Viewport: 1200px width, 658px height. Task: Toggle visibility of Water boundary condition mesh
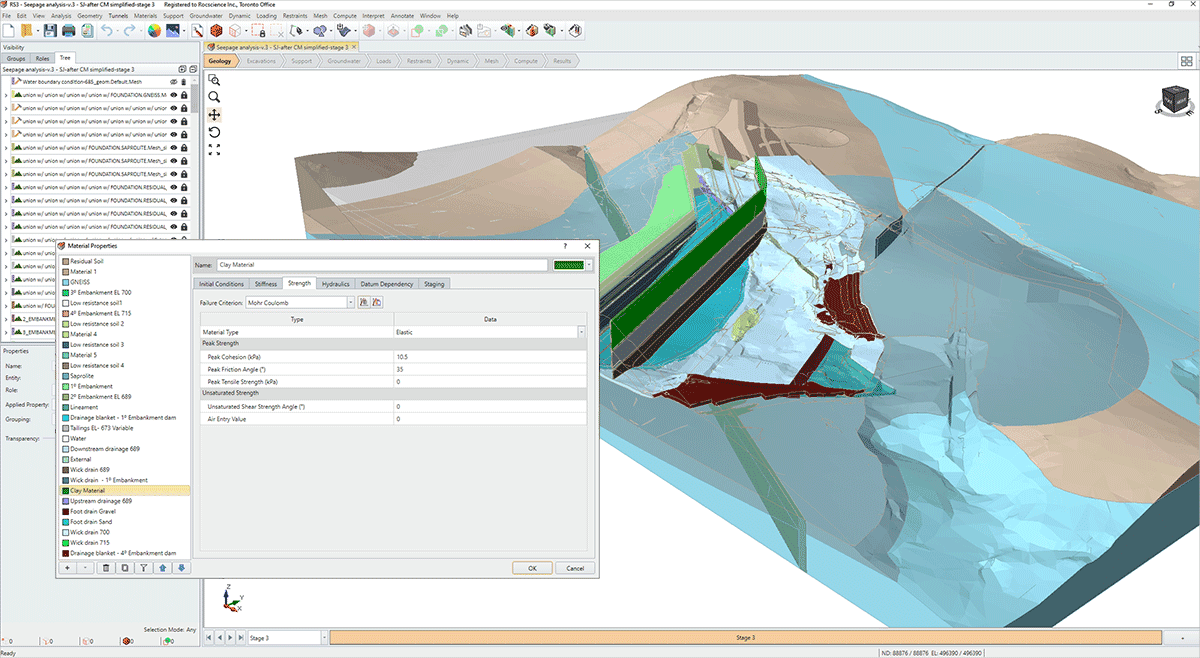pyautogui.click(x=173, y=82)
